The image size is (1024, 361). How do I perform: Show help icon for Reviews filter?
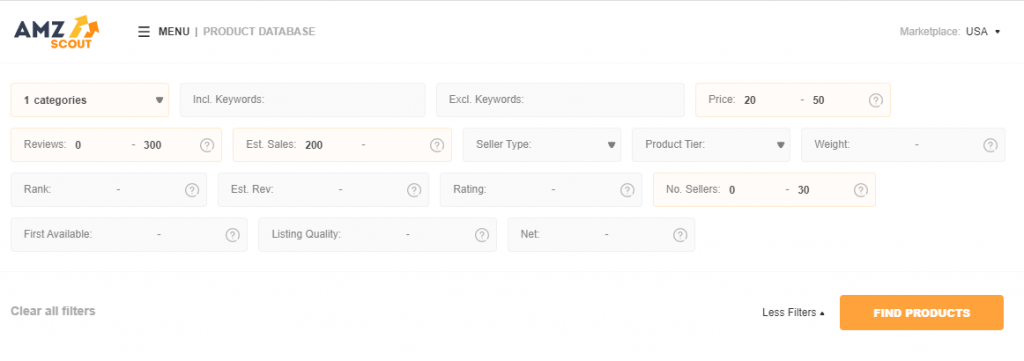[x=207, y=145]
